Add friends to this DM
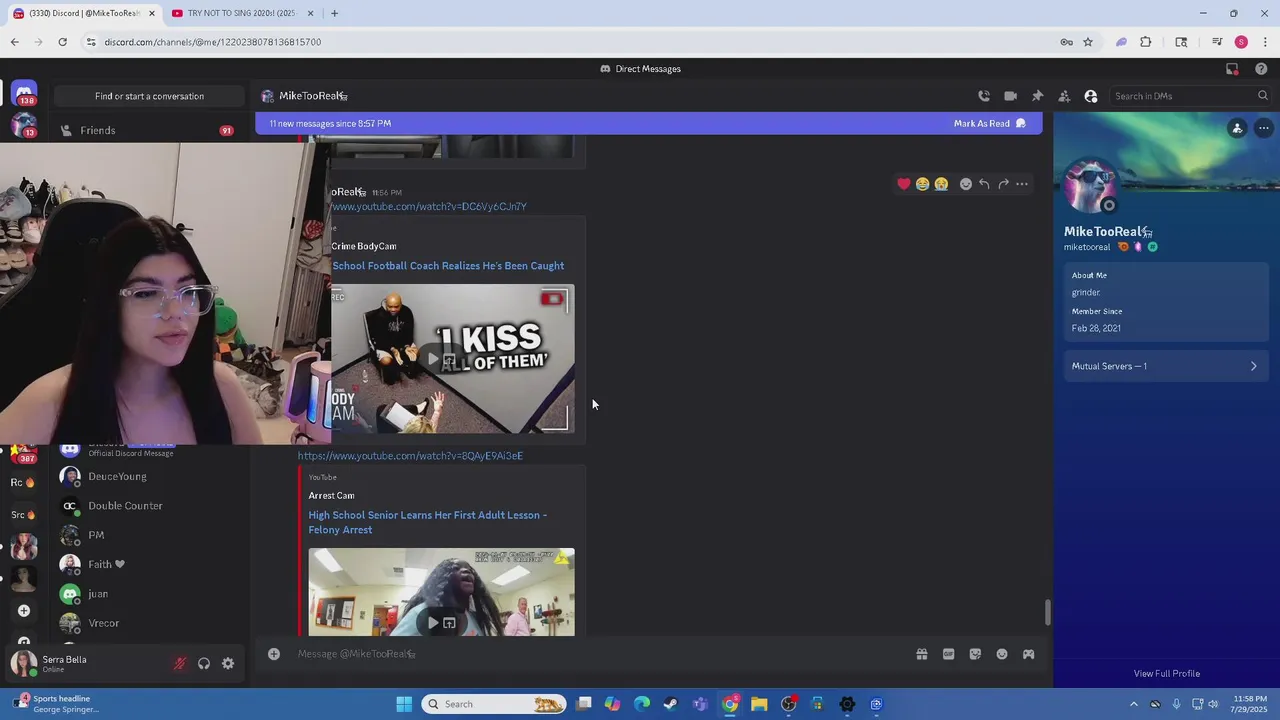 [1064, 96]
